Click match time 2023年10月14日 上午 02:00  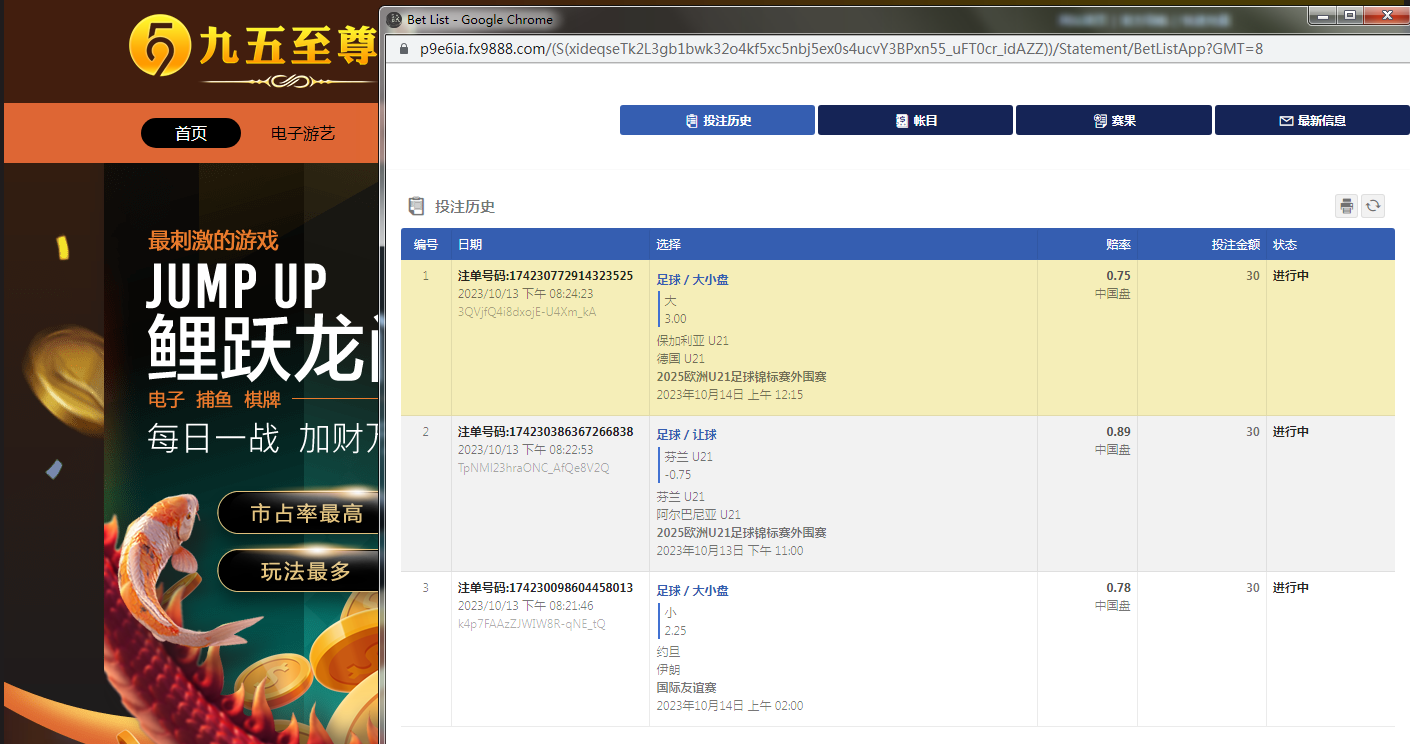(729, 706)
